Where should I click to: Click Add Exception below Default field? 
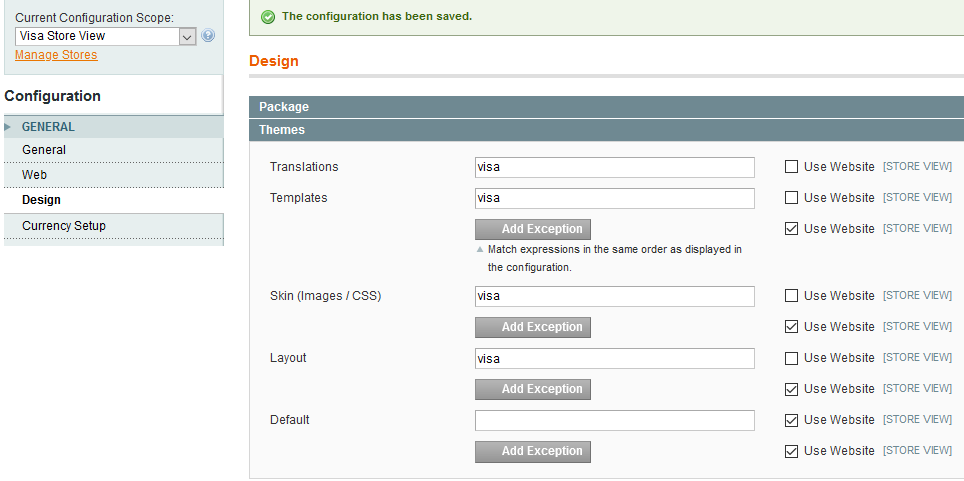[x=533, y=451]
